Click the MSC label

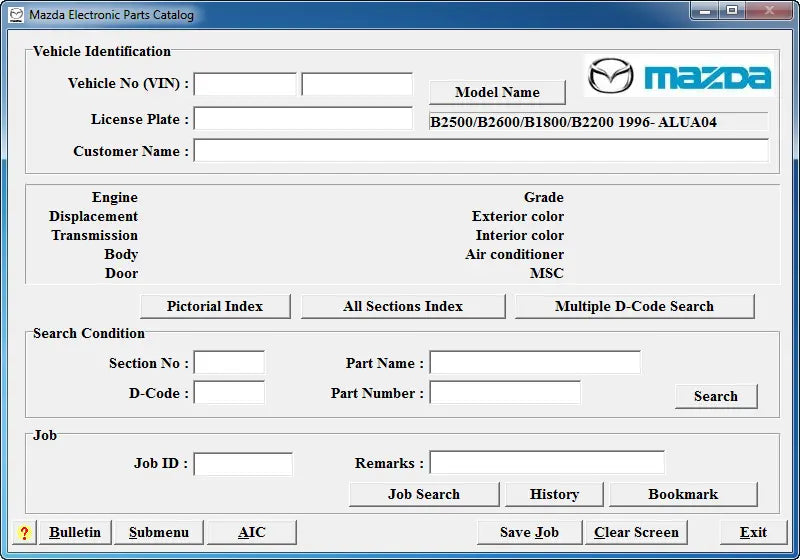(547, 273)
